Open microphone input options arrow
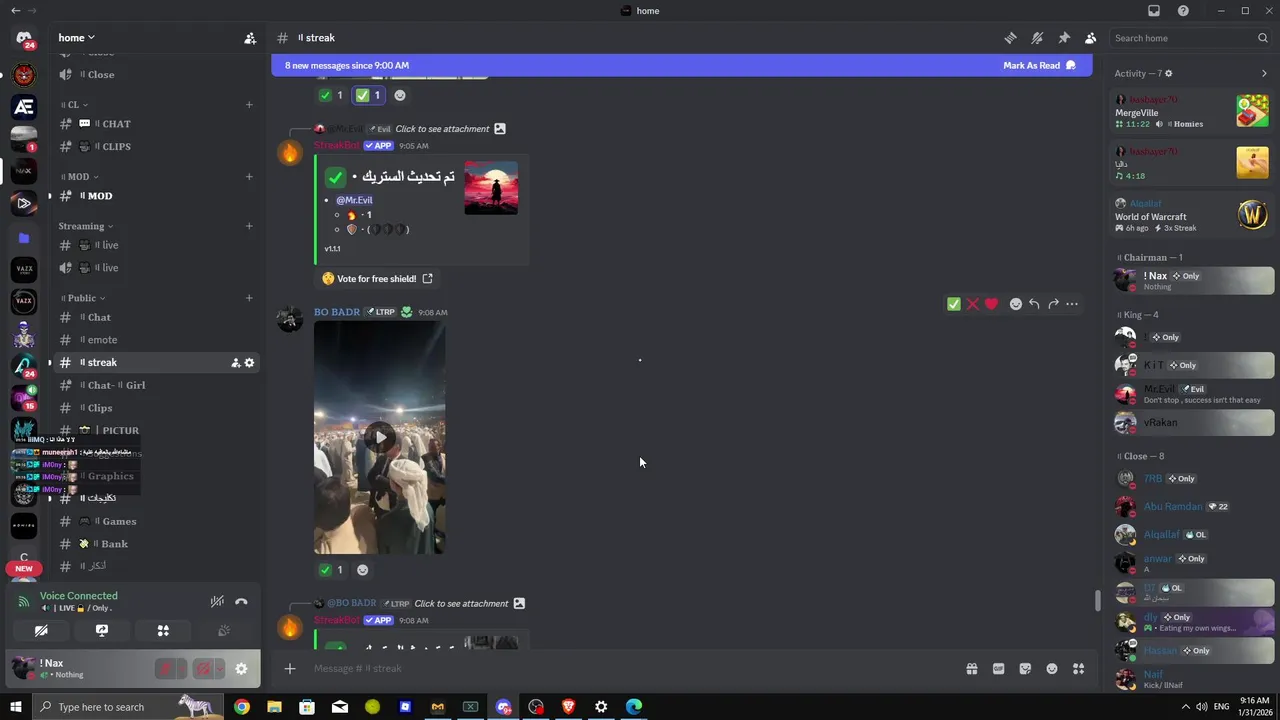The width and height of the screenshot is (1280, 720). [182, 669]
